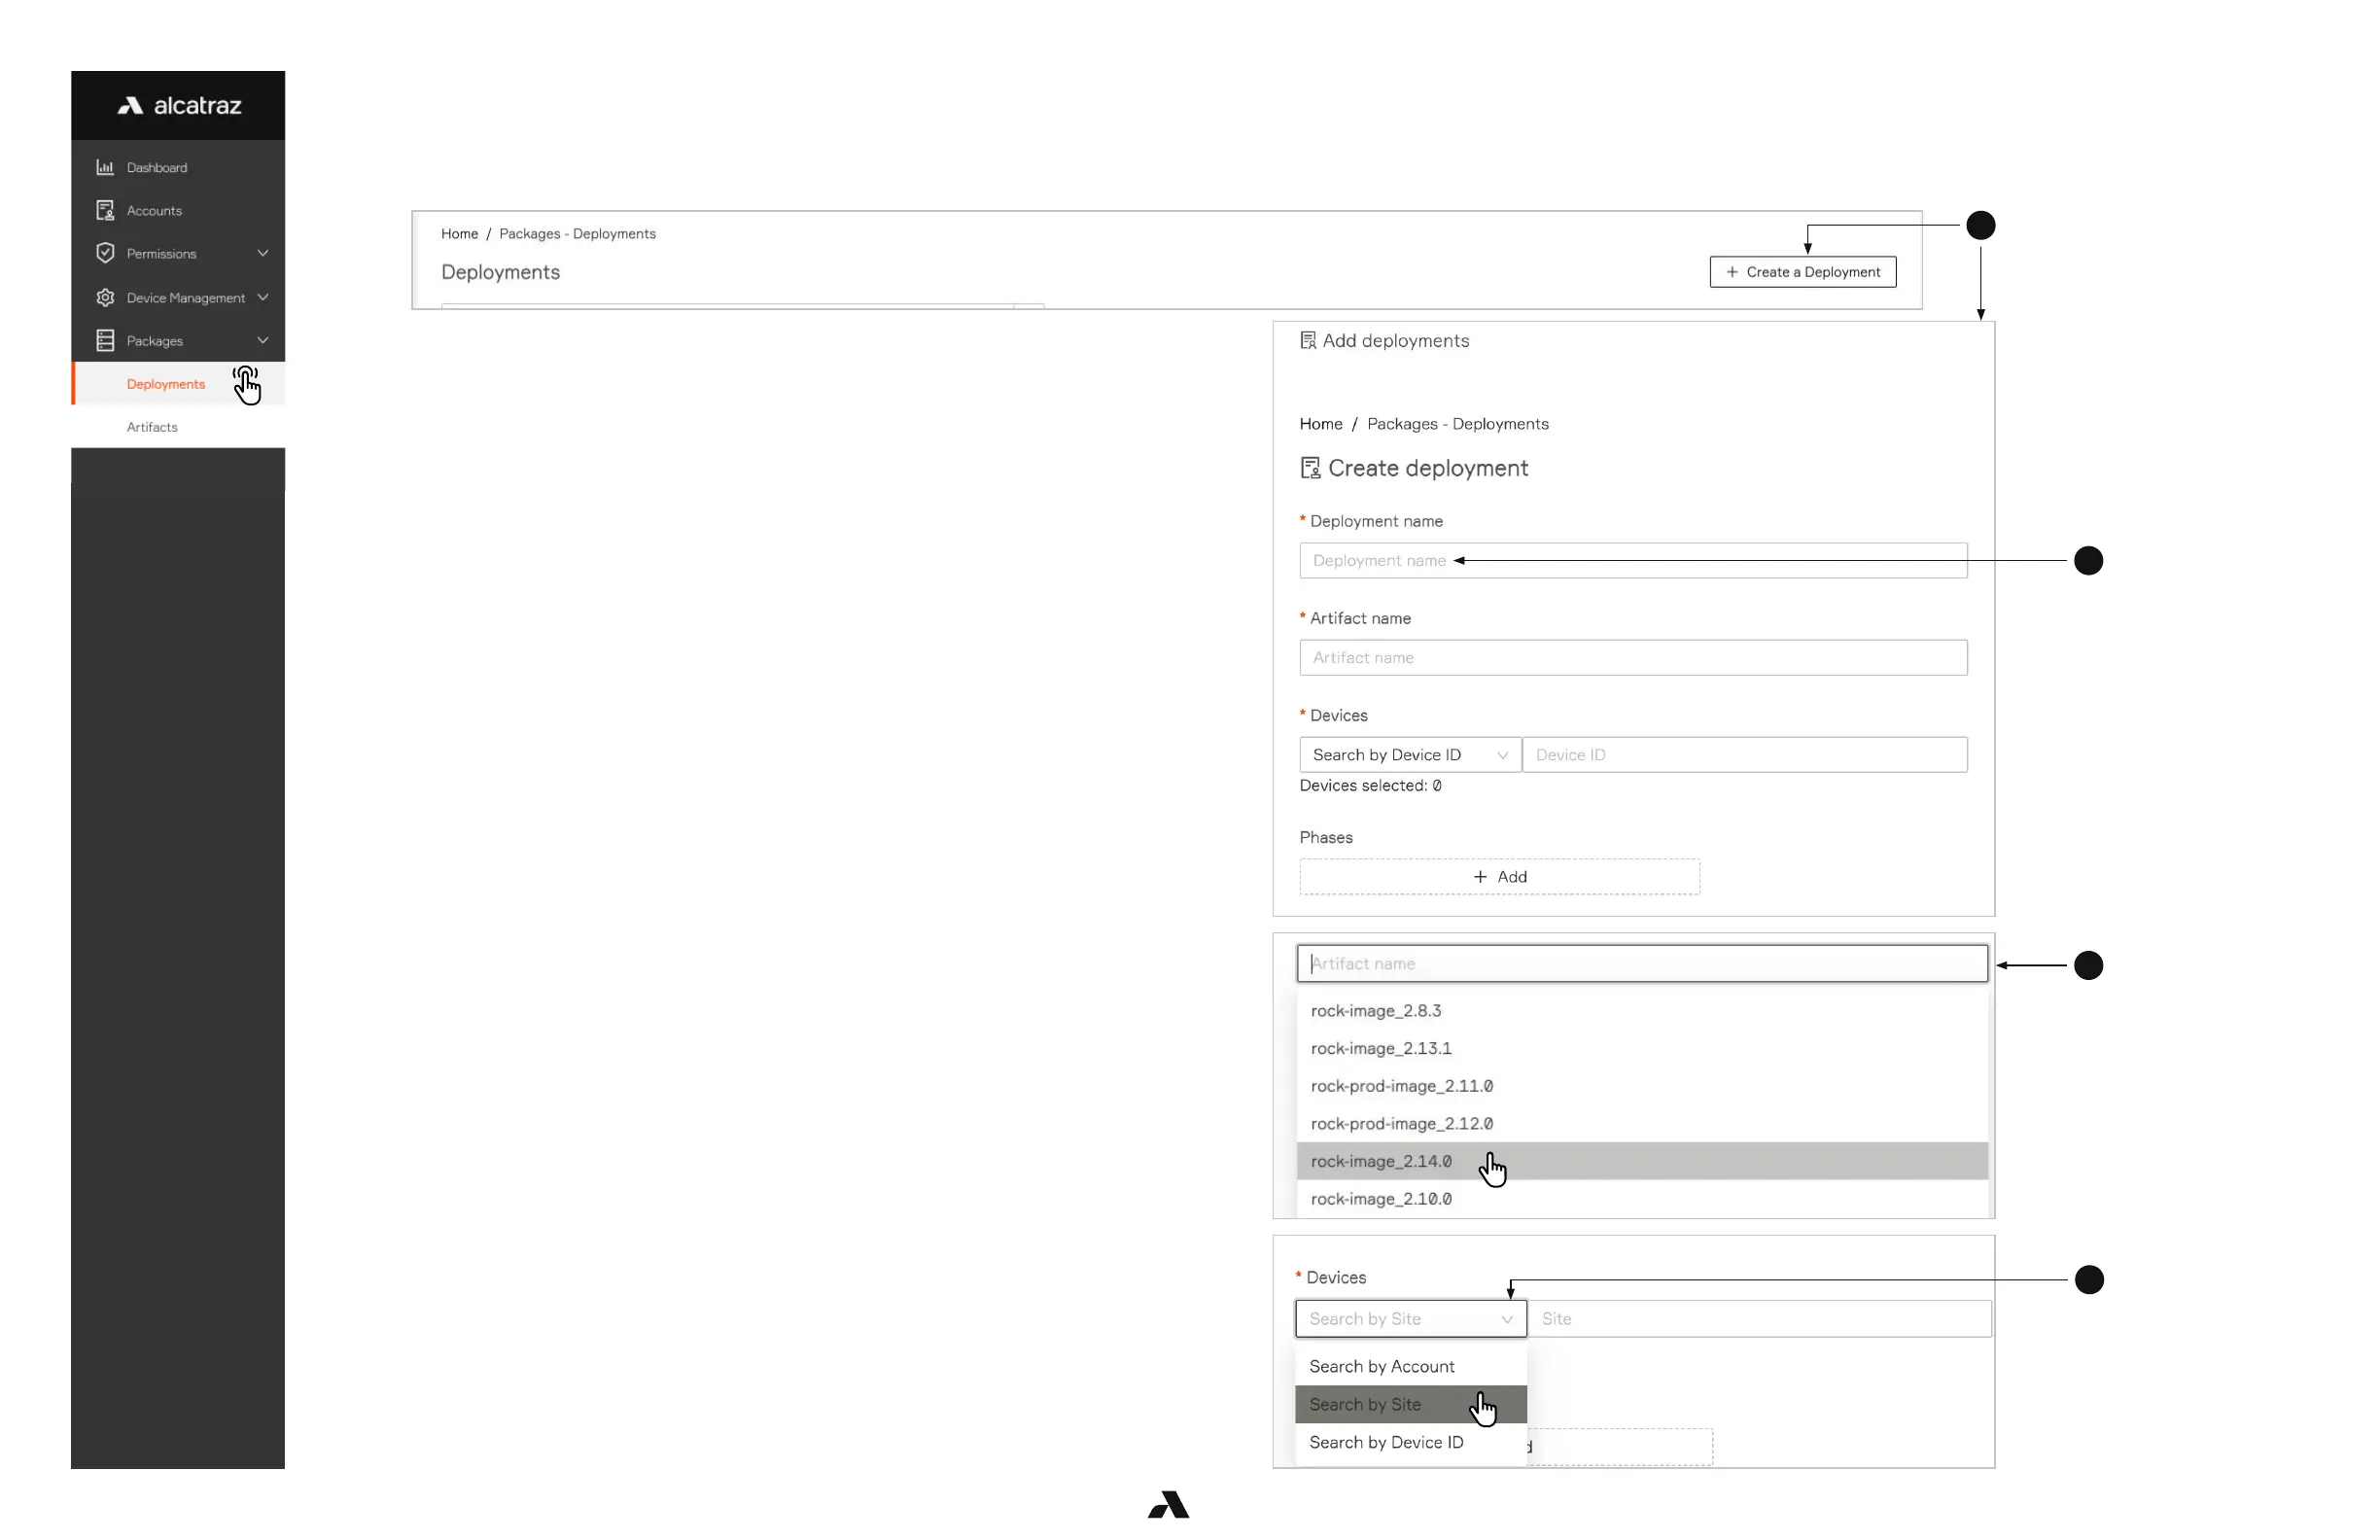Collapse the Packages menu chevron
The width and height of the screenshot is (2380, 1540).
(x=263, y=340)
